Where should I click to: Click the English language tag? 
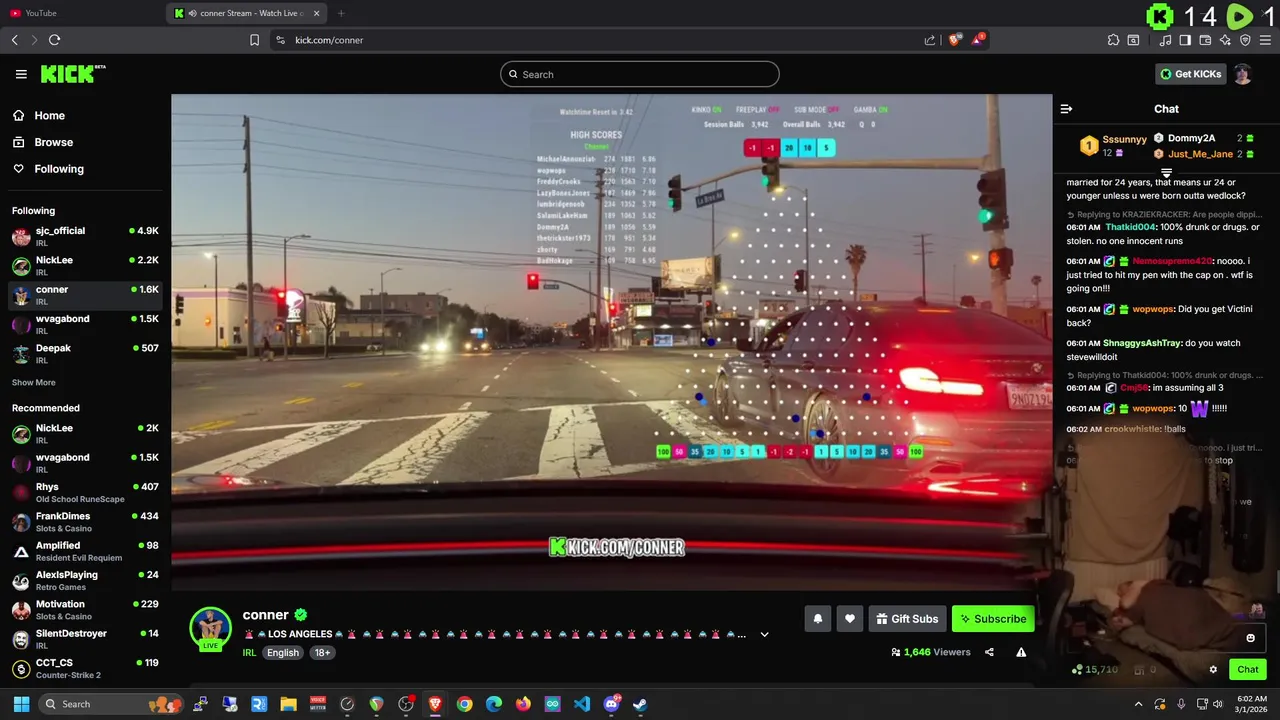[x=283, y=652]
